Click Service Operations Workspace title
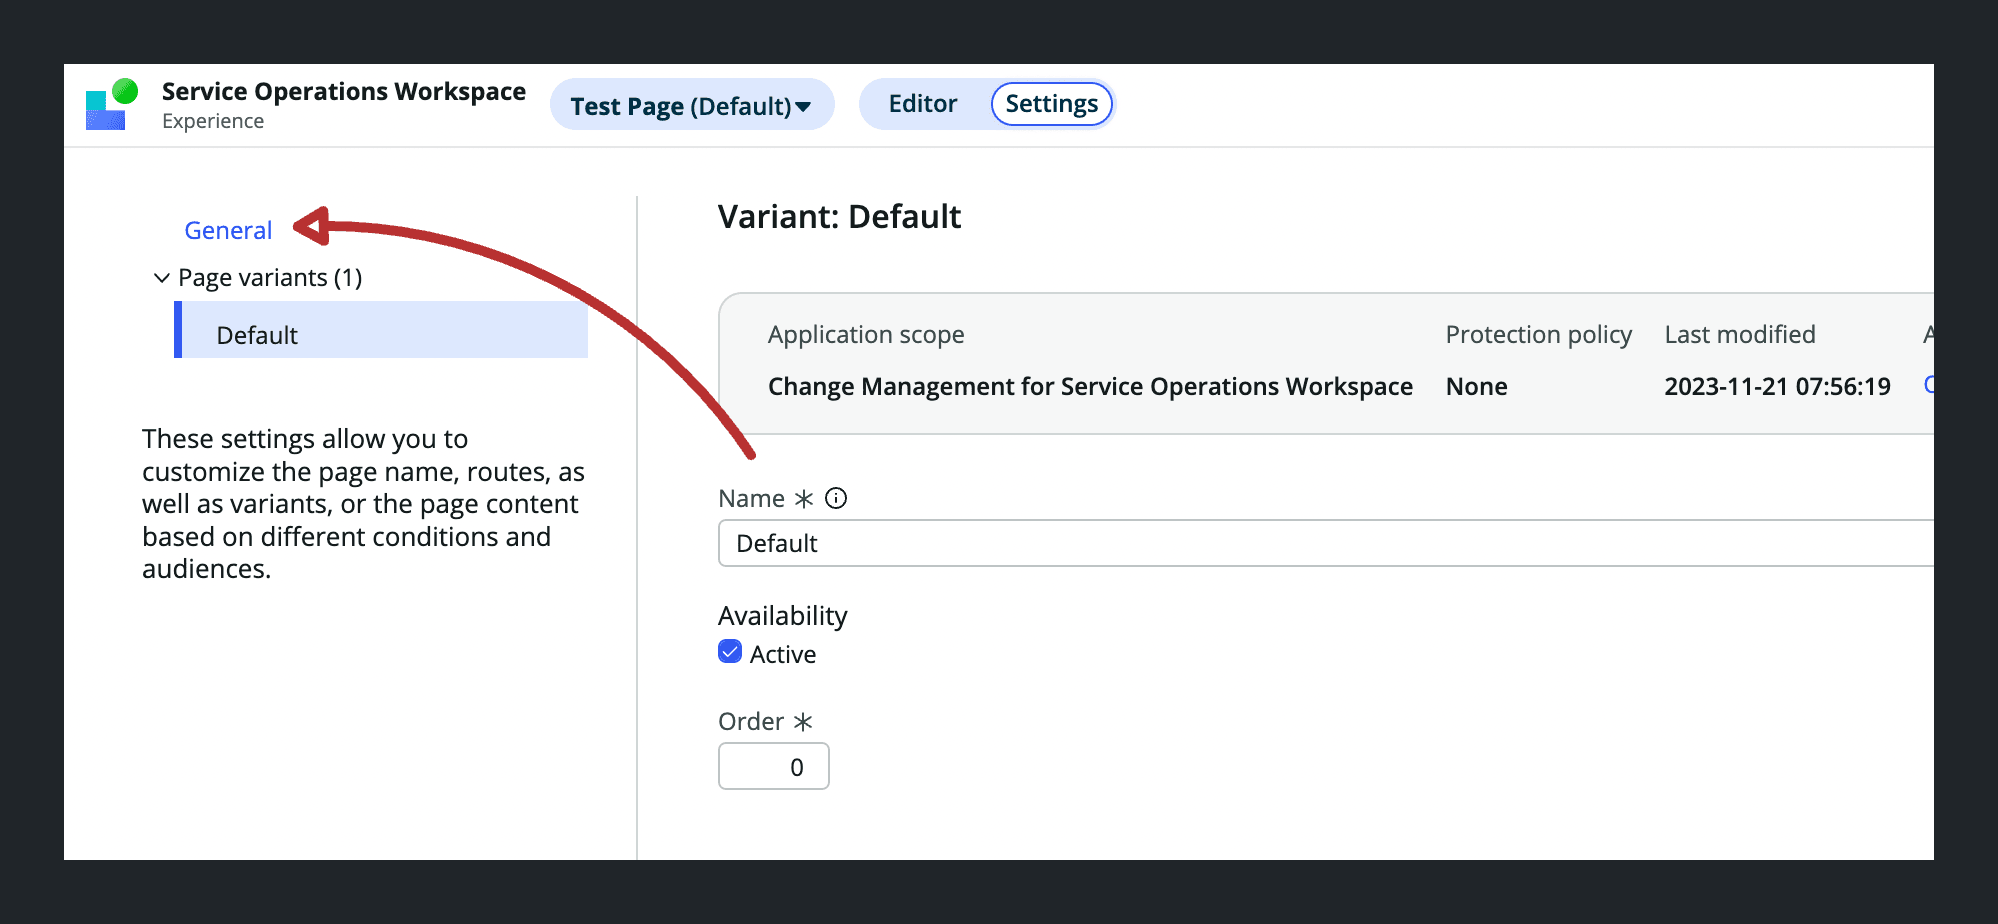The width and height of the screenshot is (1998, 924). click(344, 91)
